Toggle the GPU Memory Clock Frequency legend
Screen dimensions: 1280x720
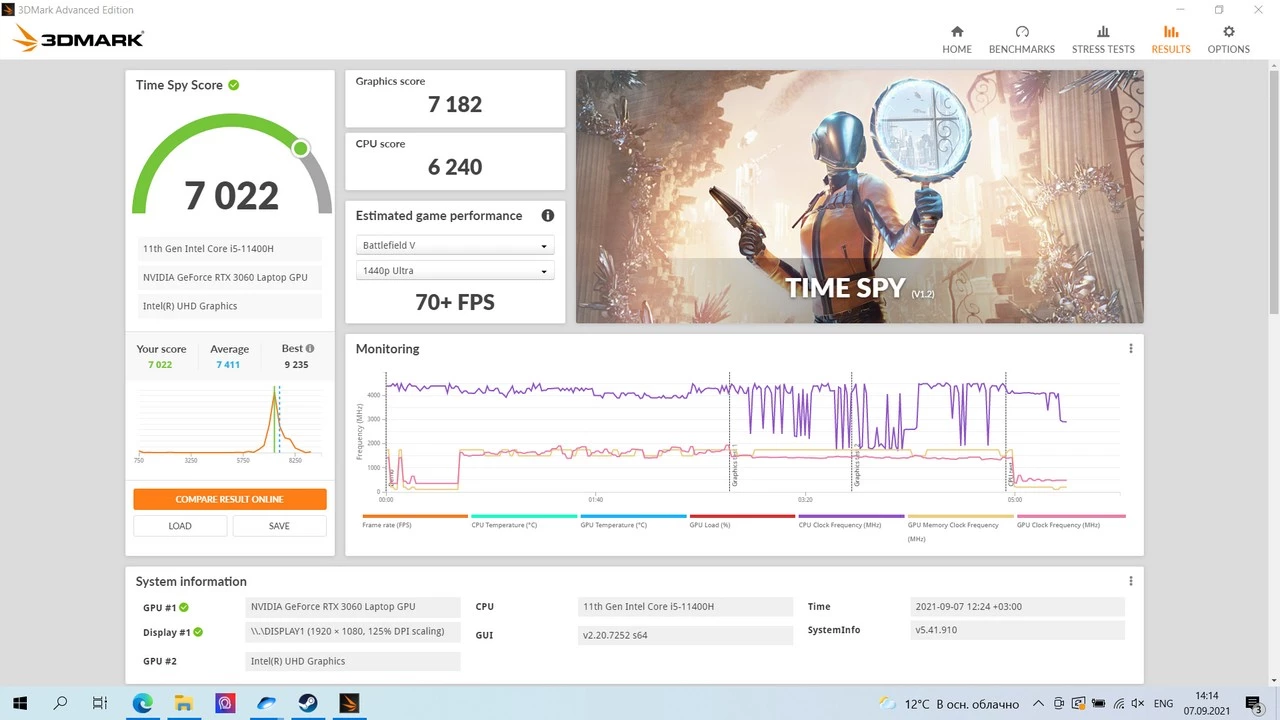point(960,527)
